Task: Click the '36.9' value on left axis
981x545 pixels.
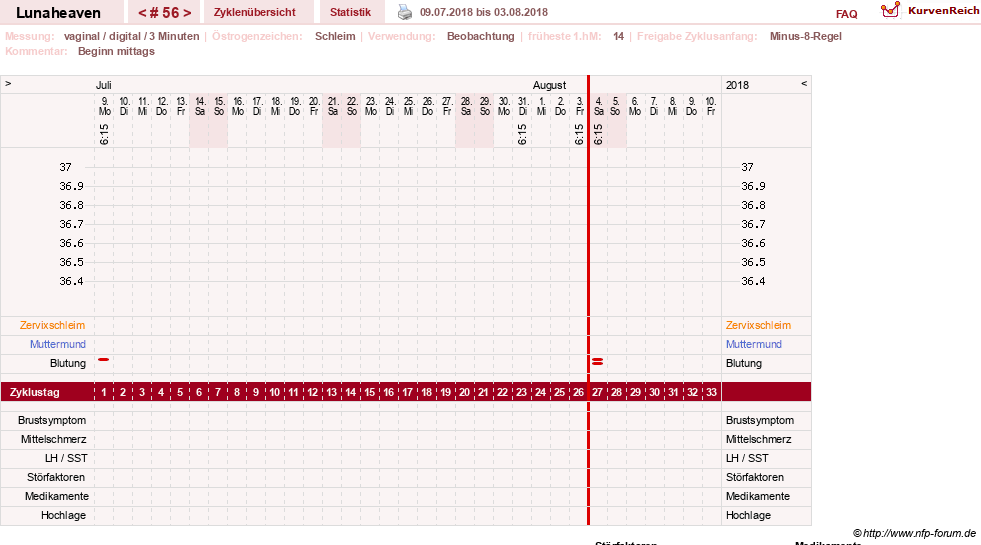Action: (x=71, y=186)
